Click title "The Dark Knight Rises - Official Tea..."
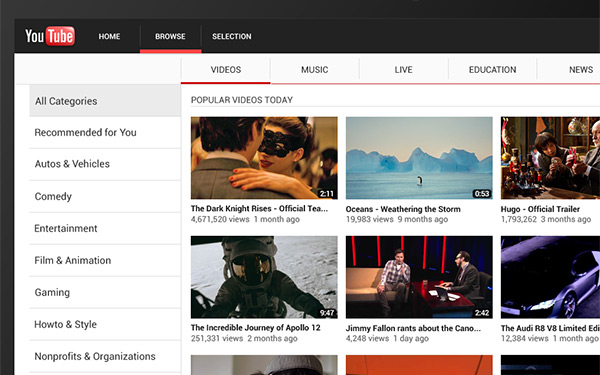The height and width of the screenshot is (375, 600). [x=259, y=209]
